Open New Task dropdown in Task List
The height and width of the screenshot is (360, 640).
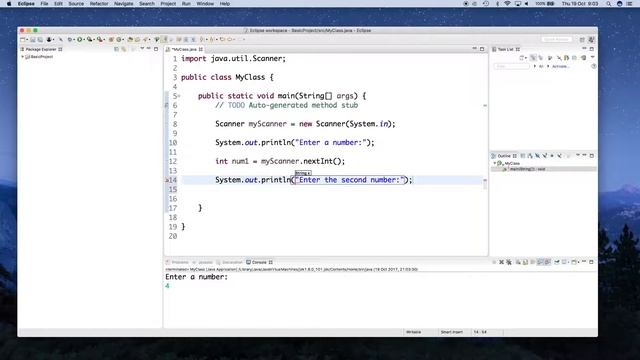526,58
